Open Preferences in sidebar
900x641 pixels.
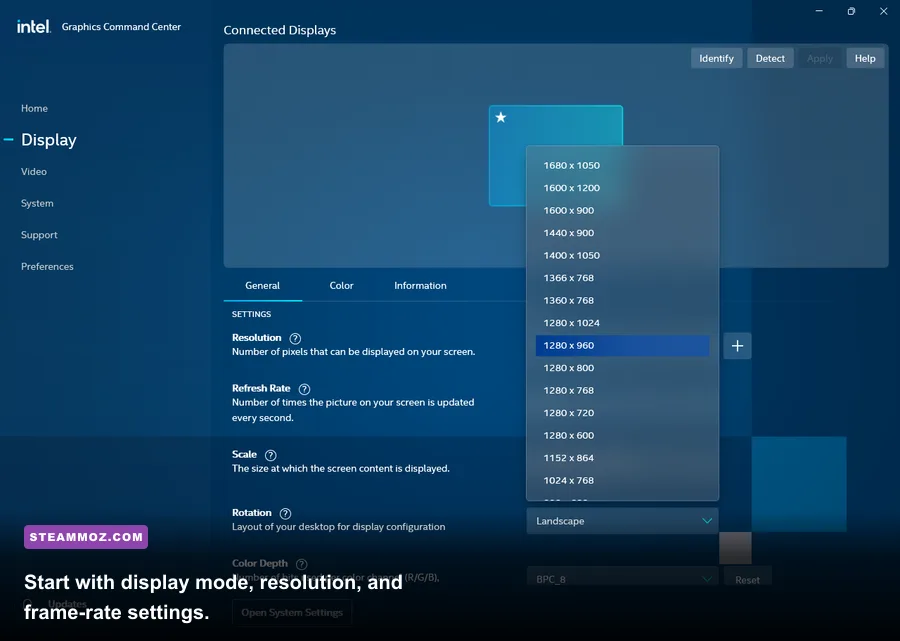(x=47, y=266)
